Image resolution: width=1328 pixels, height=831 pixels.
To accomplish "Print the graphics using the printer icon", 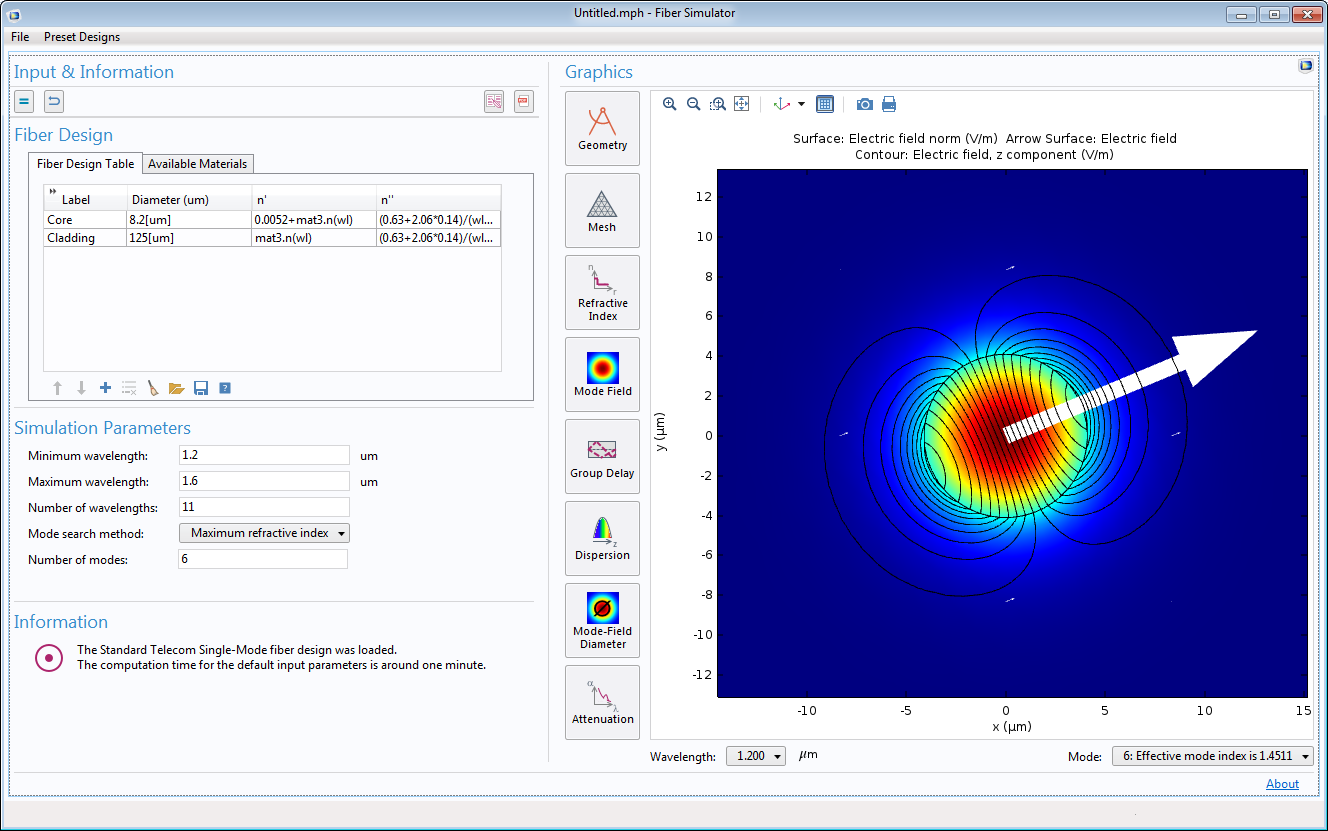I will (x=889, y=104).
